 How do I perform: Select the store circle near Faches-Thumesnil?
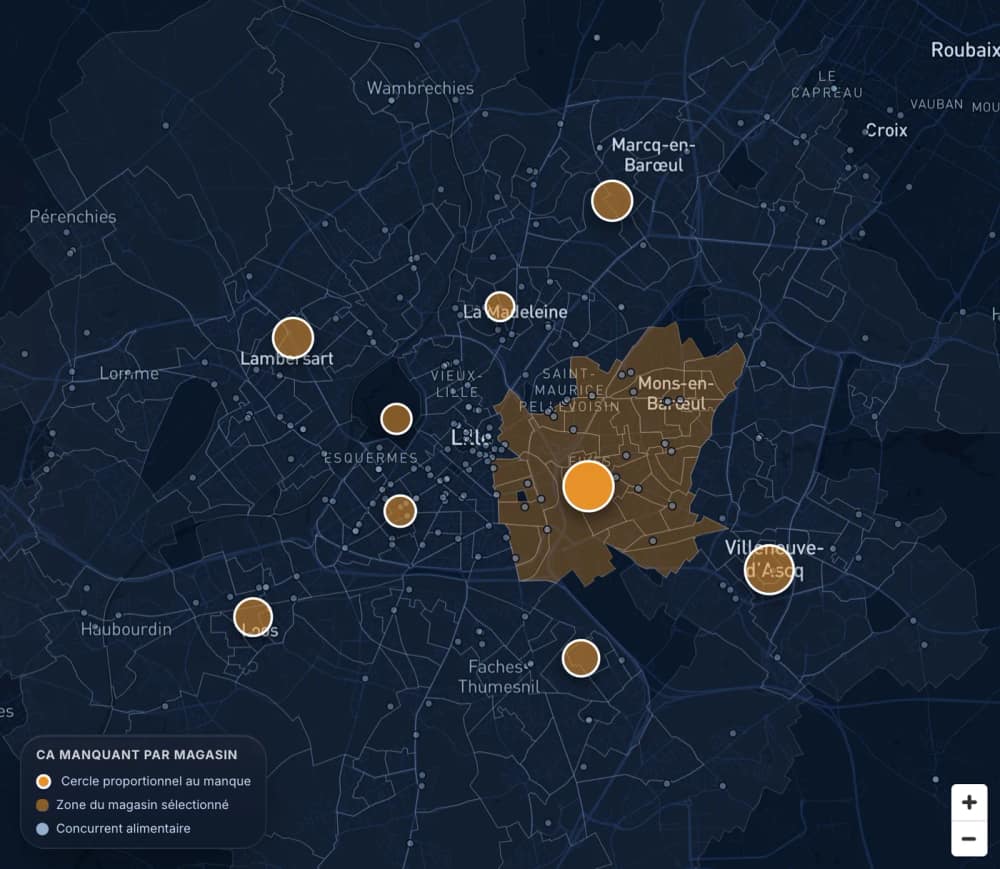pos(581,658)
